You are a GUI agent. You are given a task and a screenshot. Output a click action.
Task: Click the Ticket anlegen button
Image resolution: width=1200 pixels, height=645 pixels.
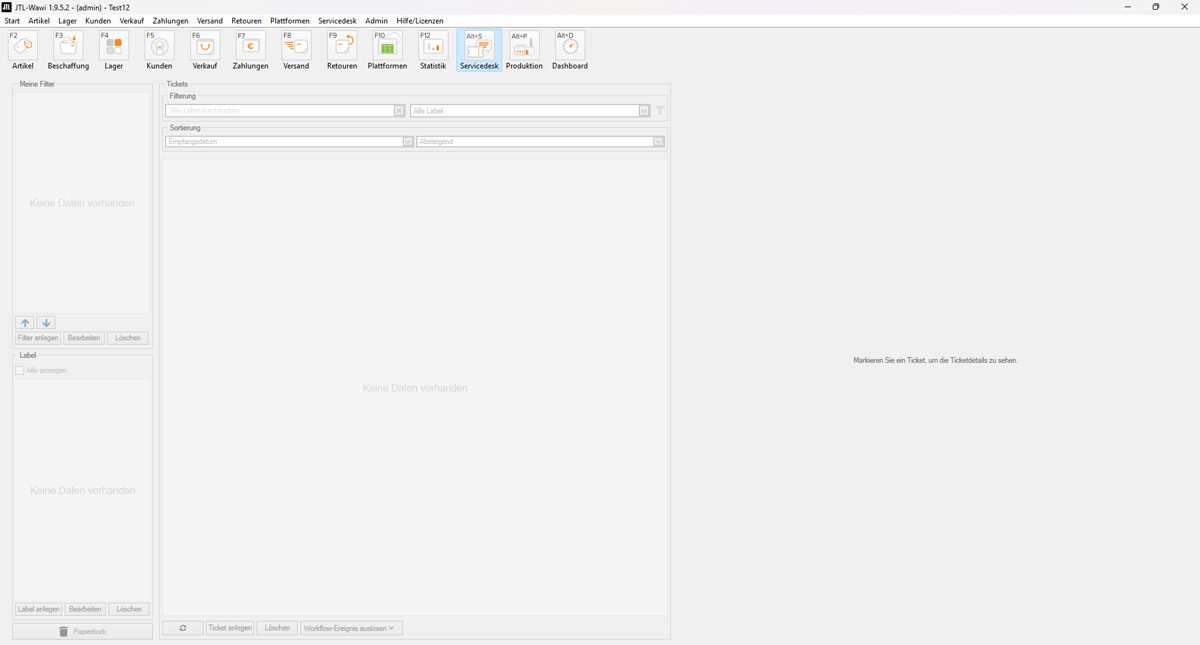[x=230, y=627]
